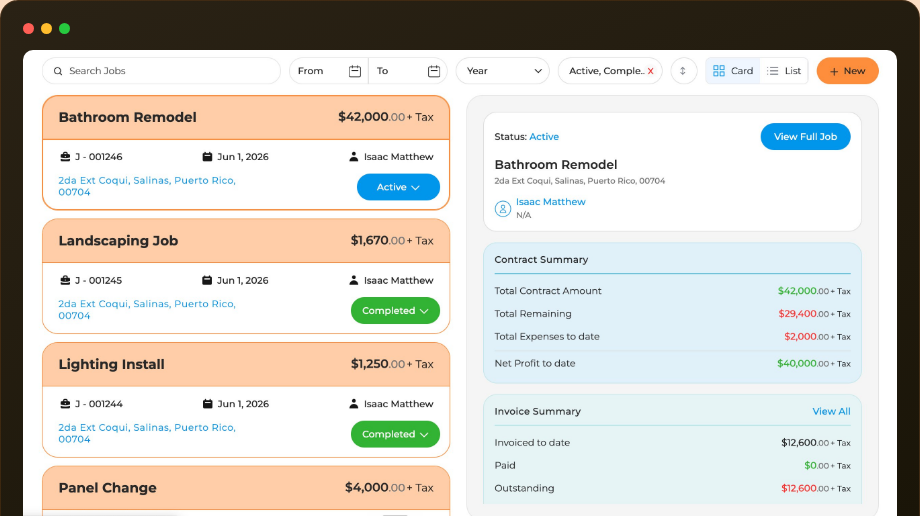The image size is (920, 517).
Task: Select the Panel Change card header
Action: point(246,488)
